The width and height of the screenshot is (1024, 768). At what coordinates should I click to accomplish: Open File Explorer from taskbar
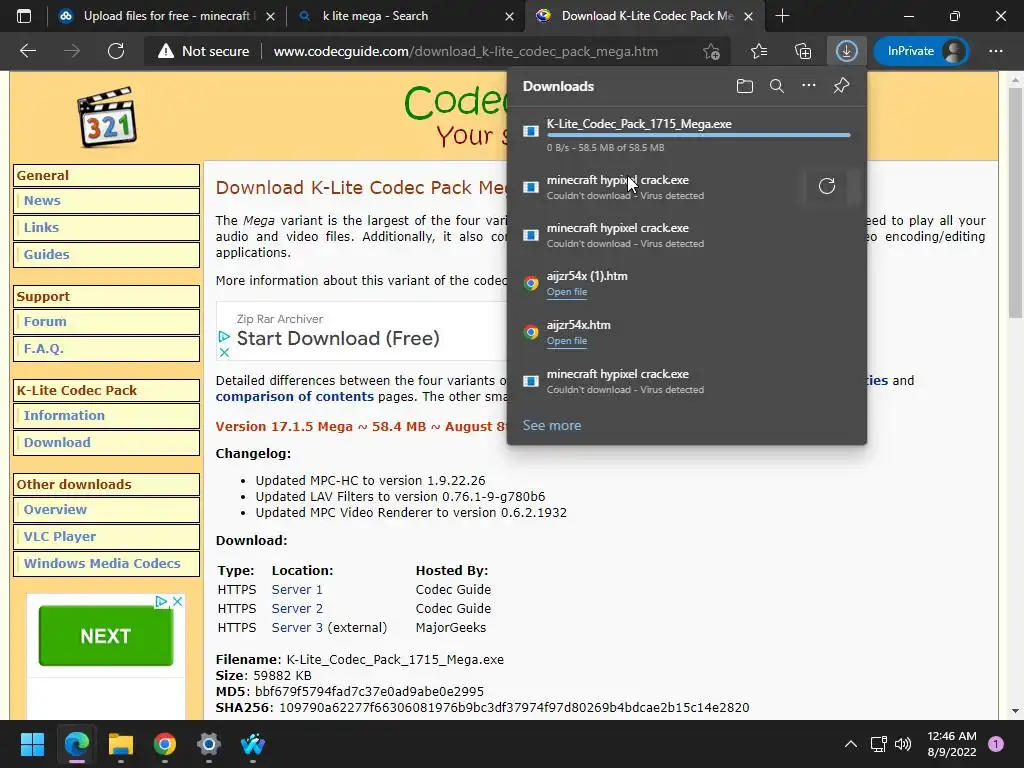point(121,744)
